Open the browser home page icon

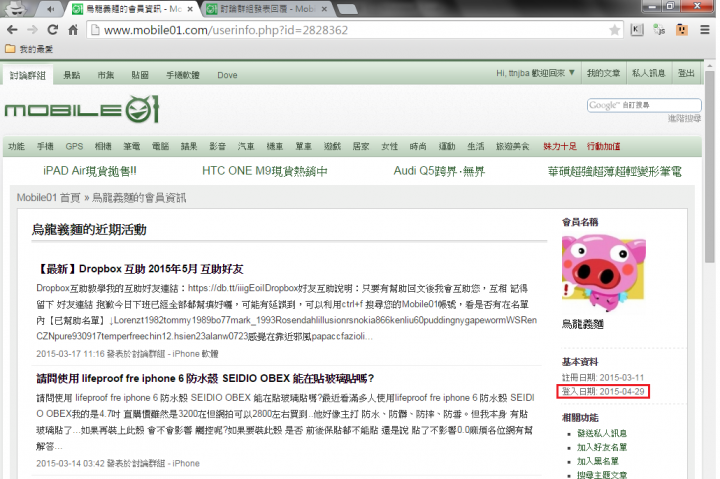(x=73, y=30)
